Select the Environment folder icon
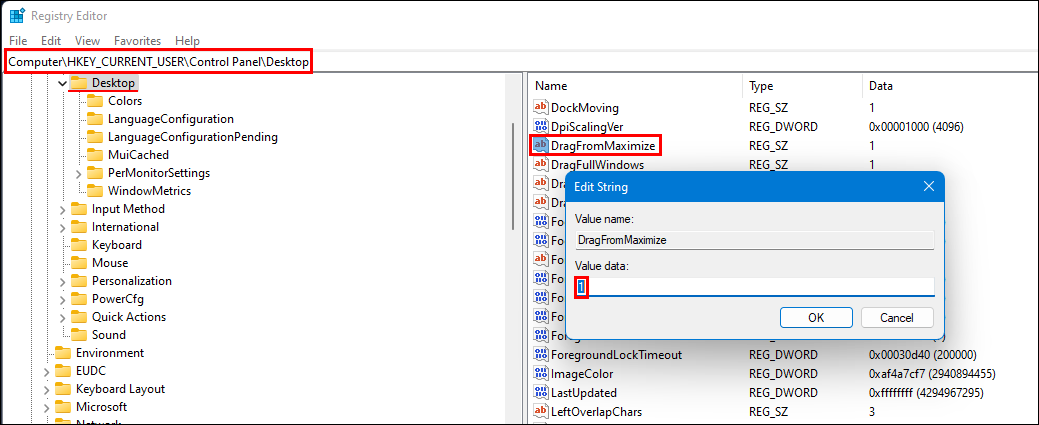Image resolution: width=1039 pixels, height=425 pixels. click(x=63, y=352)
